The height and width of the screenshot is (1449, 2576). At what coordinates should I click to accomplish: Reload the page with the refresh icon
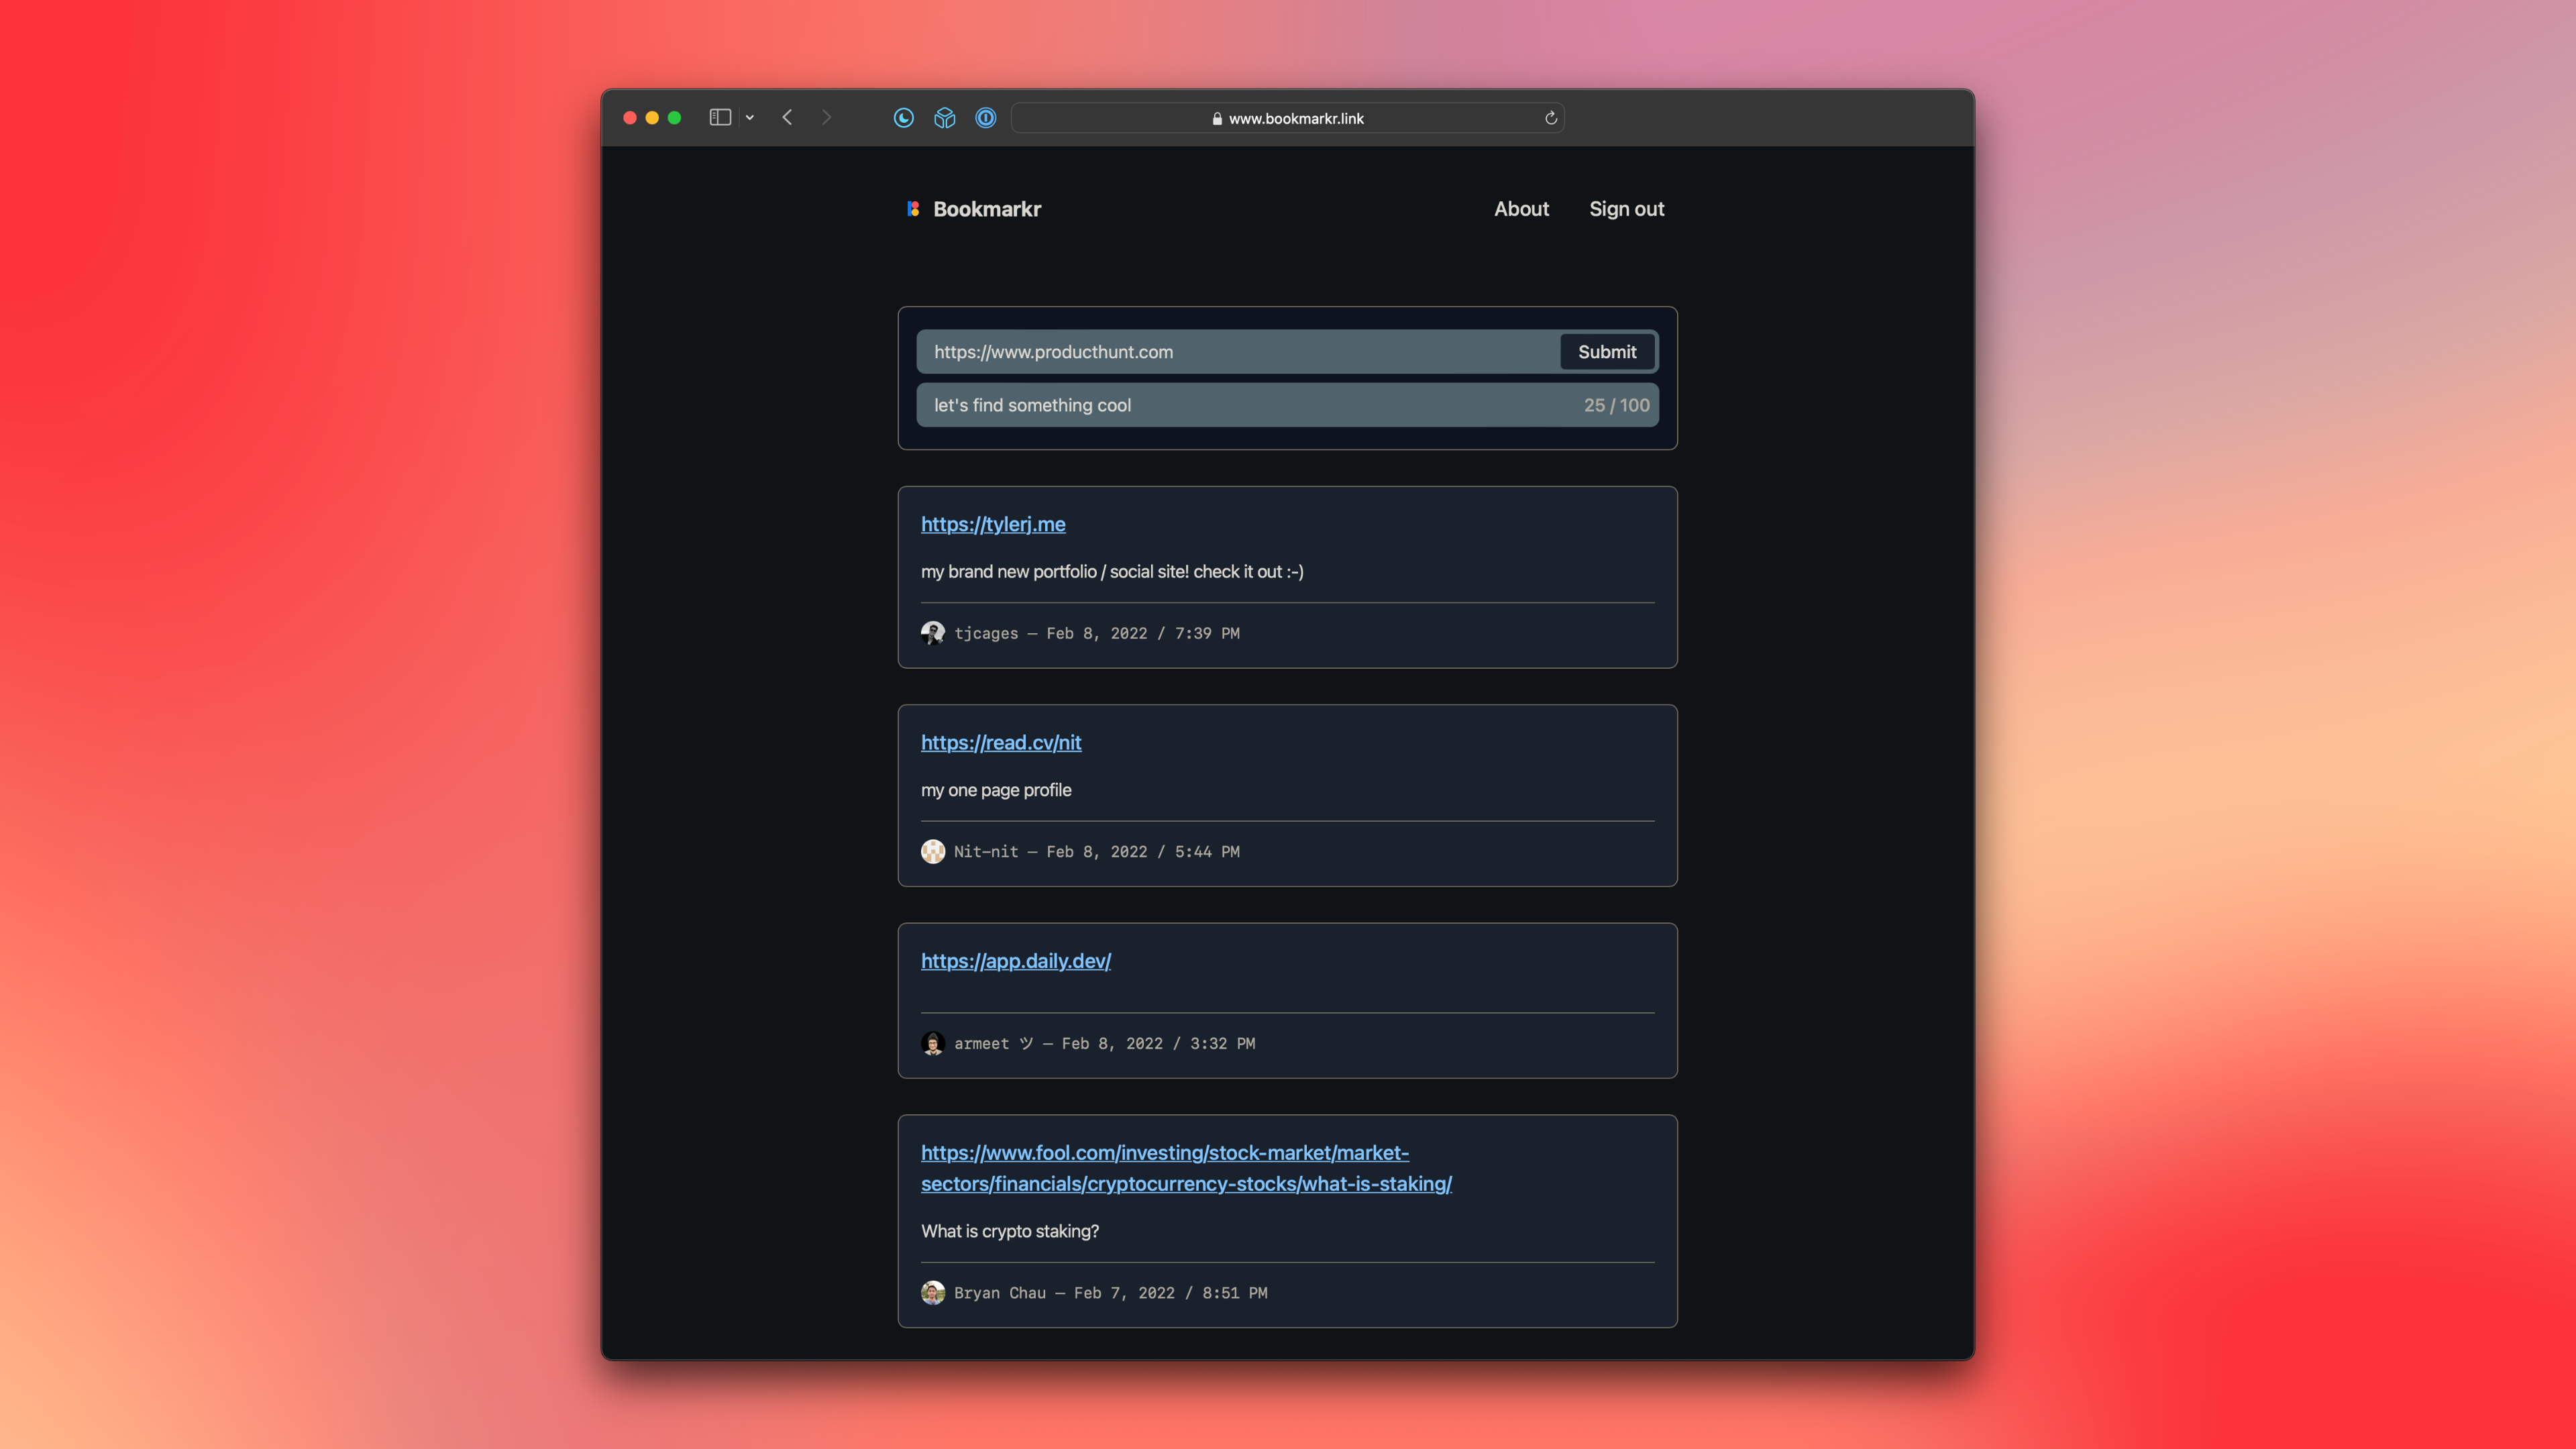1551,118
